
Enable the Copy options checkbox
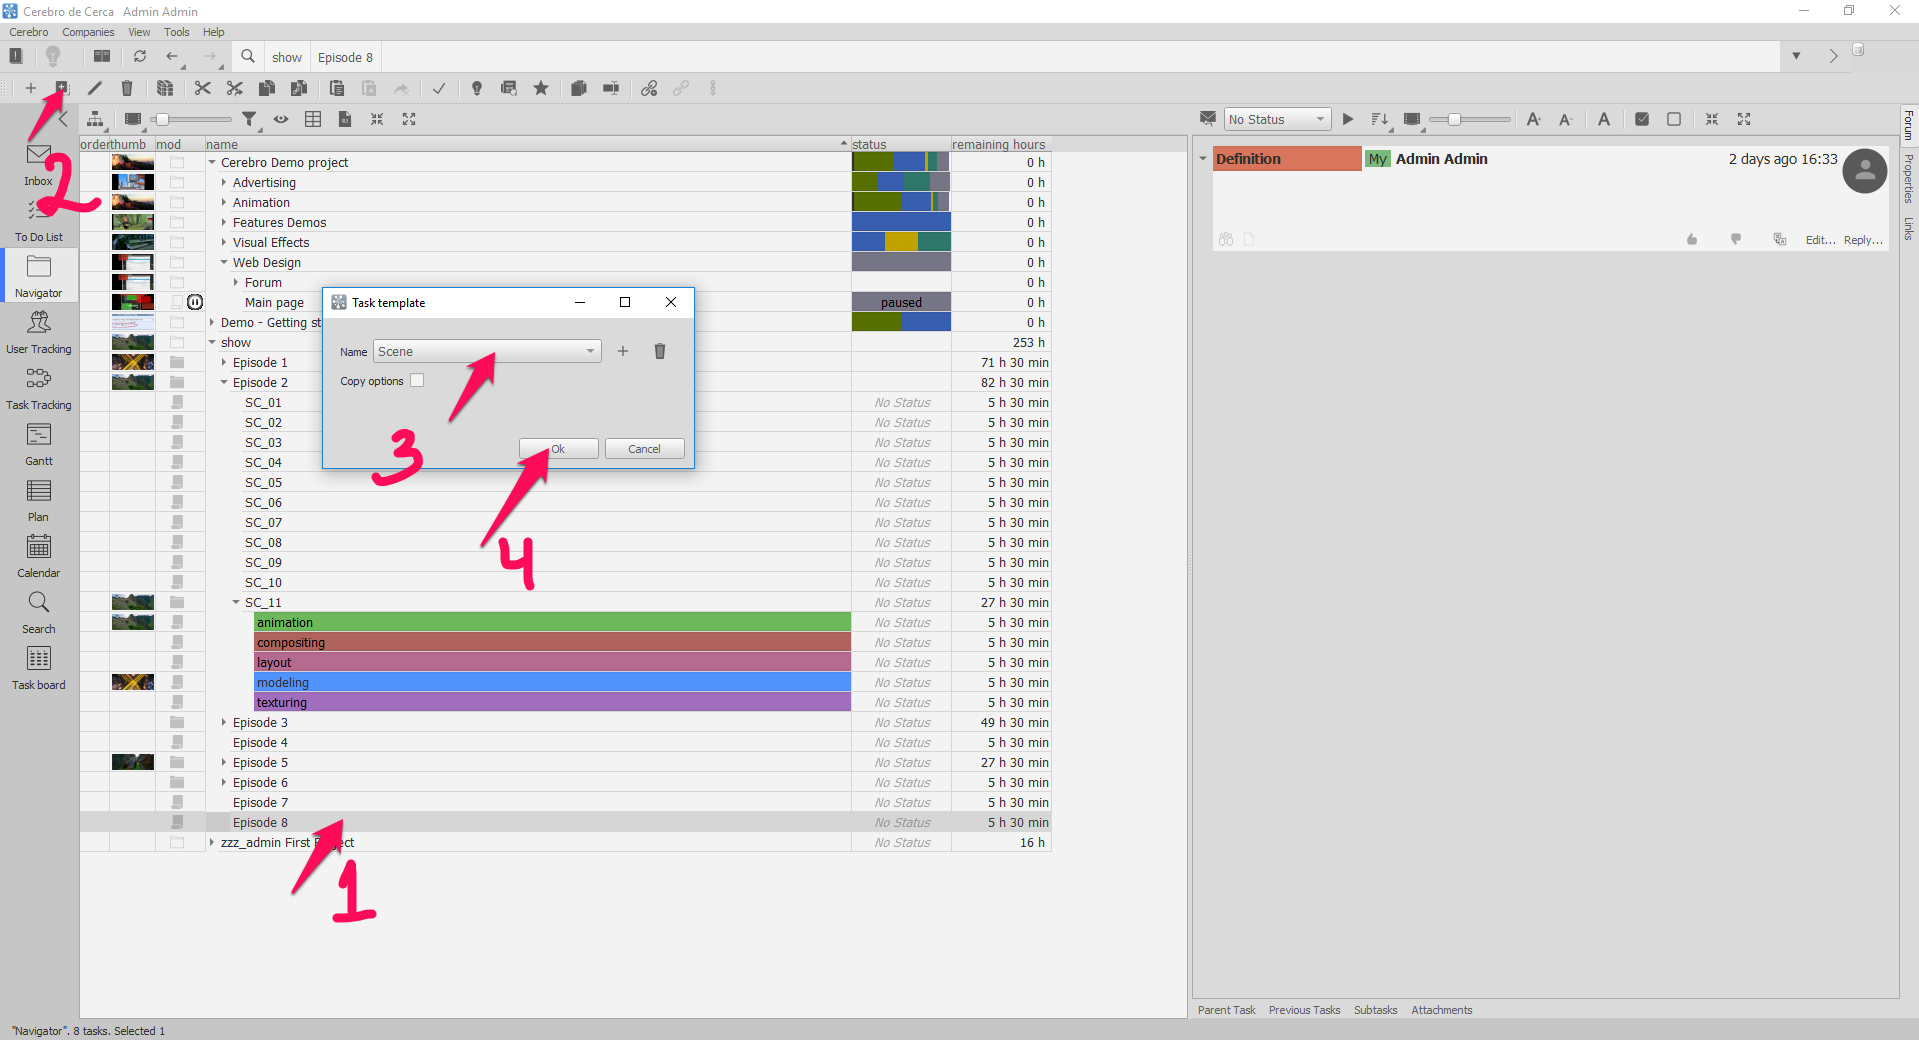[x=417, y=380]
